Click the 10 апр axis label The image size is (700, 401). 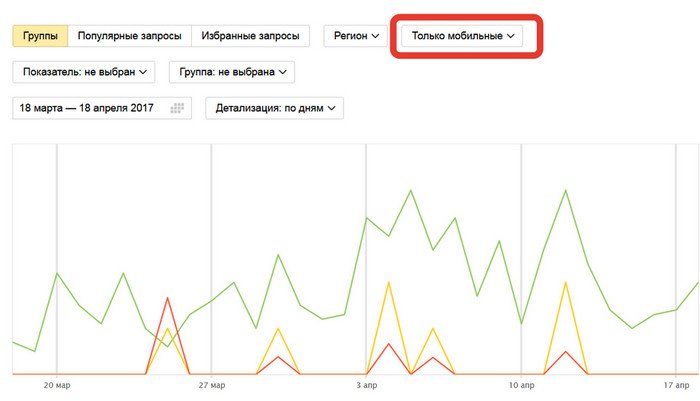click(x=521, y=385)
